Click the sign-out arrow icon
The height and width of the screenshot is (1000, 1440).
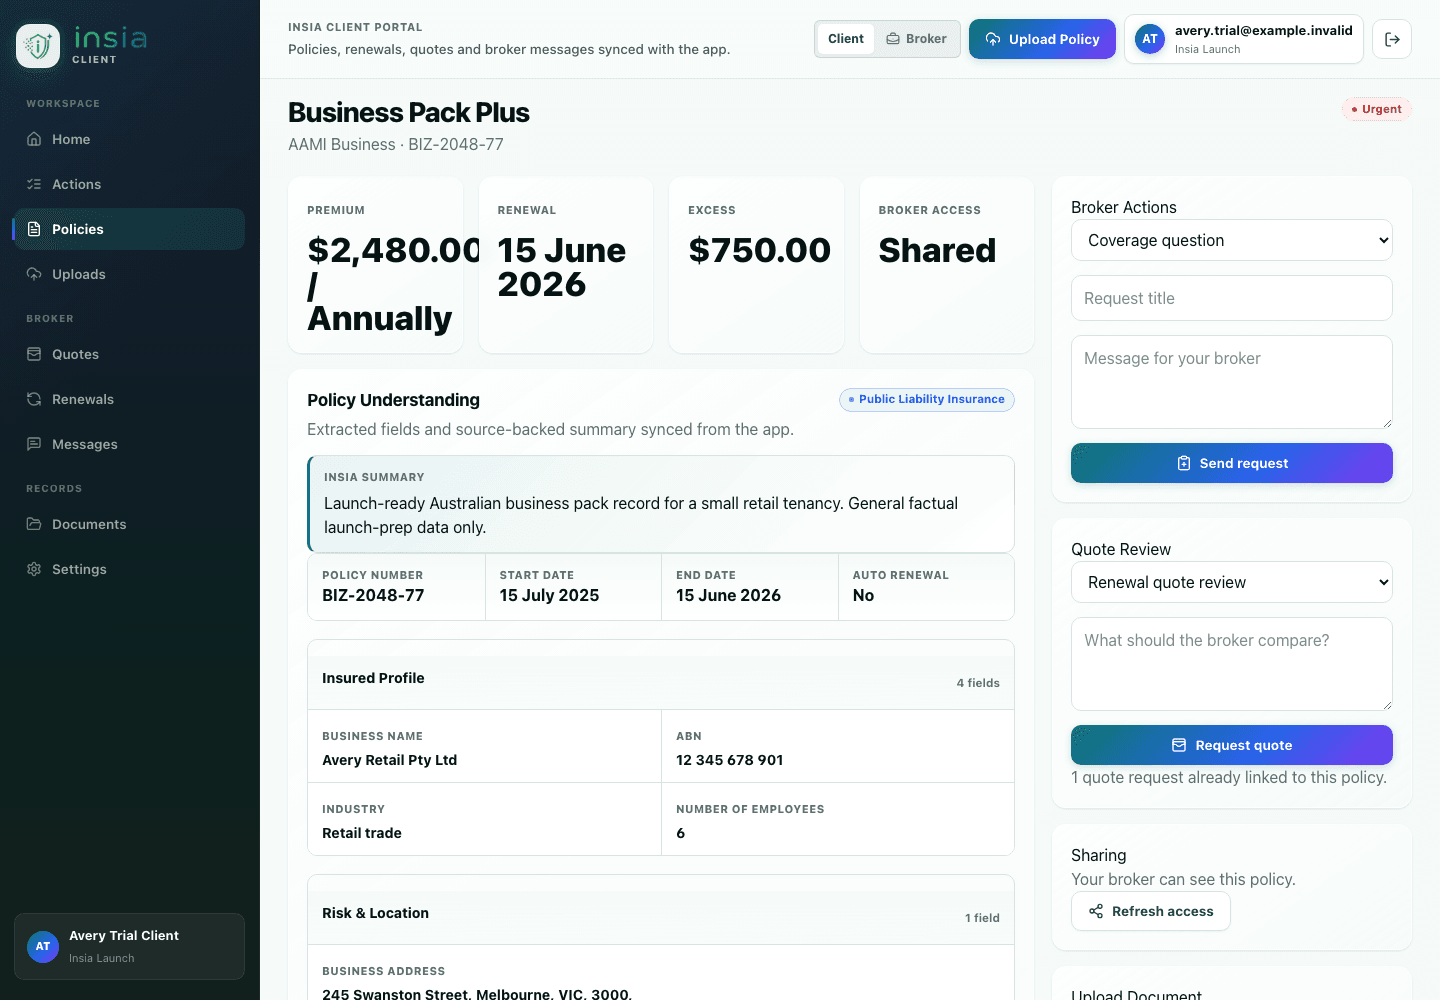[x=1392, y=39]
